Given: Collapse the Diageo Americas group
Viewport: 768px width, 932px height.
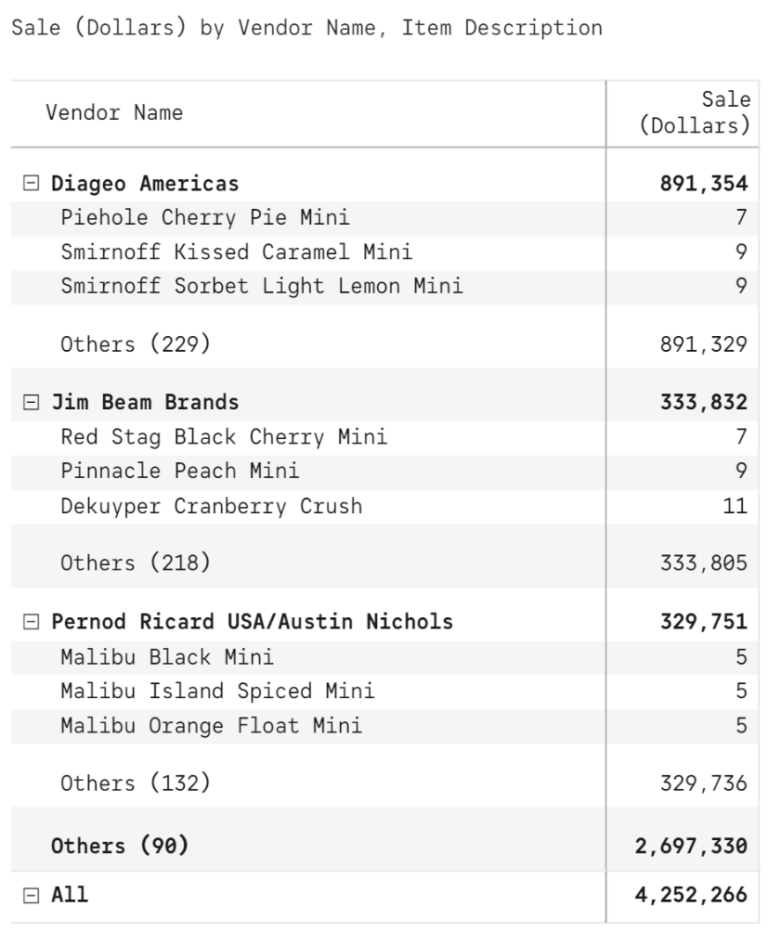Looking at the screenshot, I should pyautogui.click(x=31, y=184).
